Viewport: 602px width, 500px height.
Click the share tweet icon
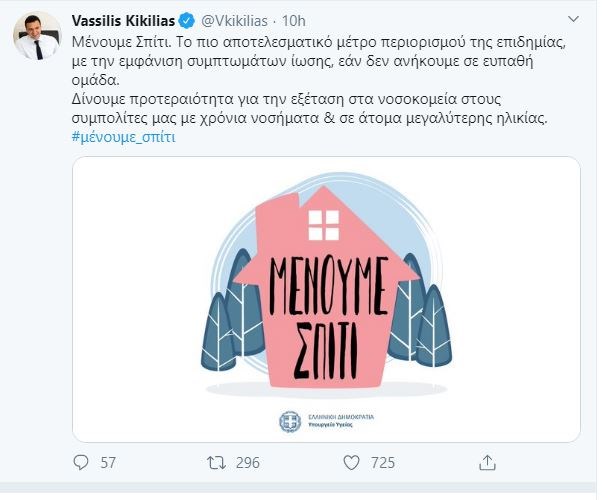point(487,462)
